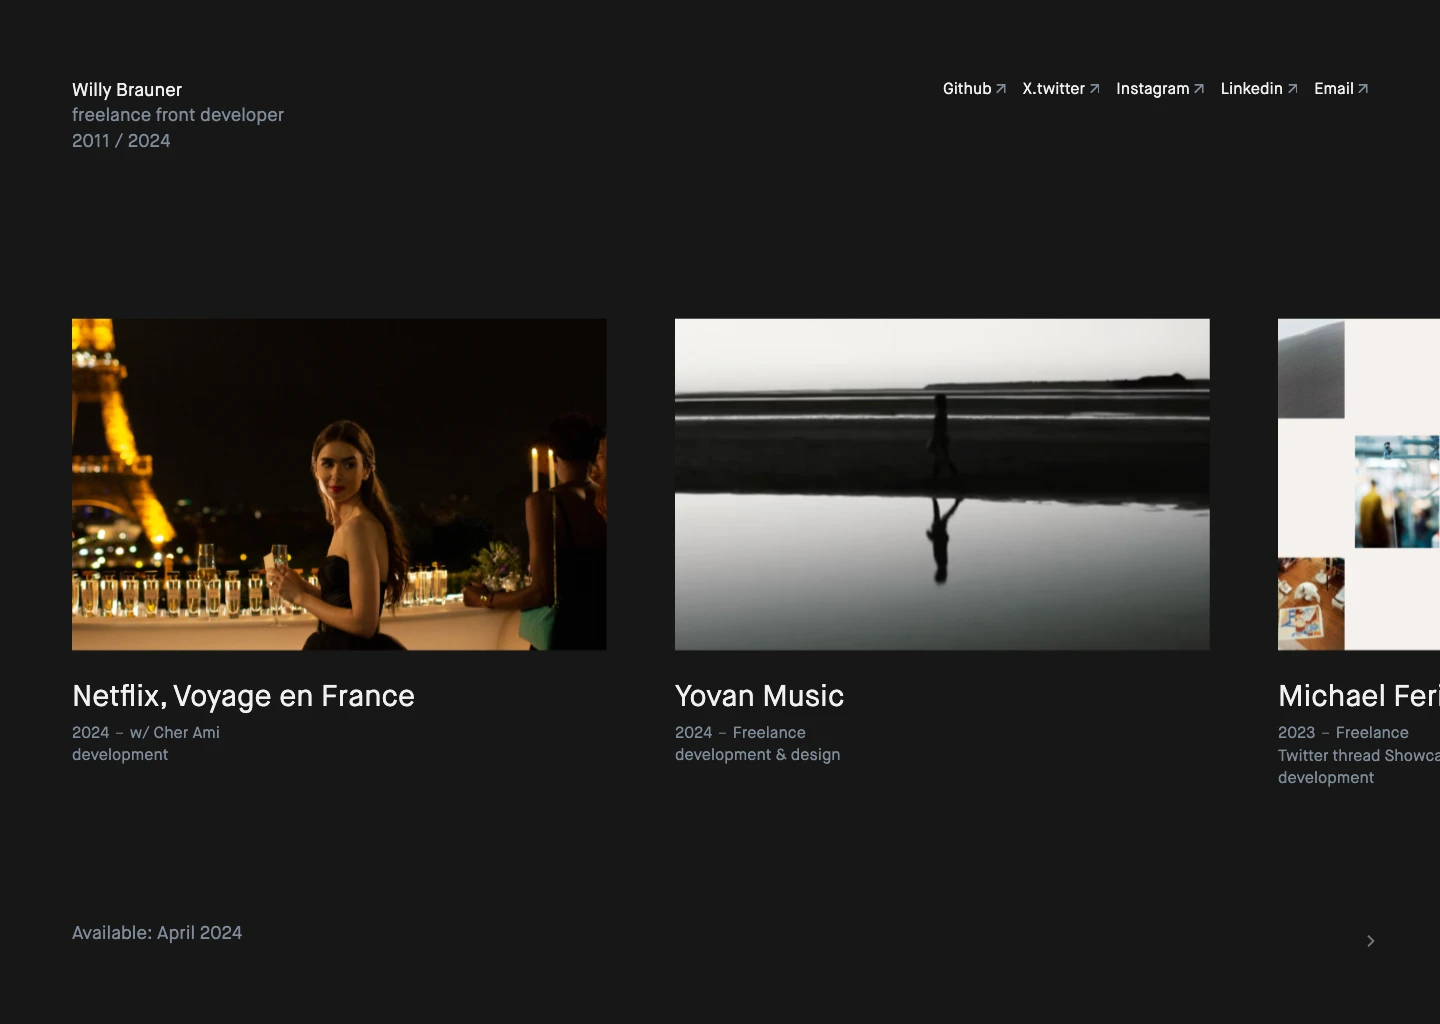
Task: Open the Github link
Action: (x=974, y=89)
